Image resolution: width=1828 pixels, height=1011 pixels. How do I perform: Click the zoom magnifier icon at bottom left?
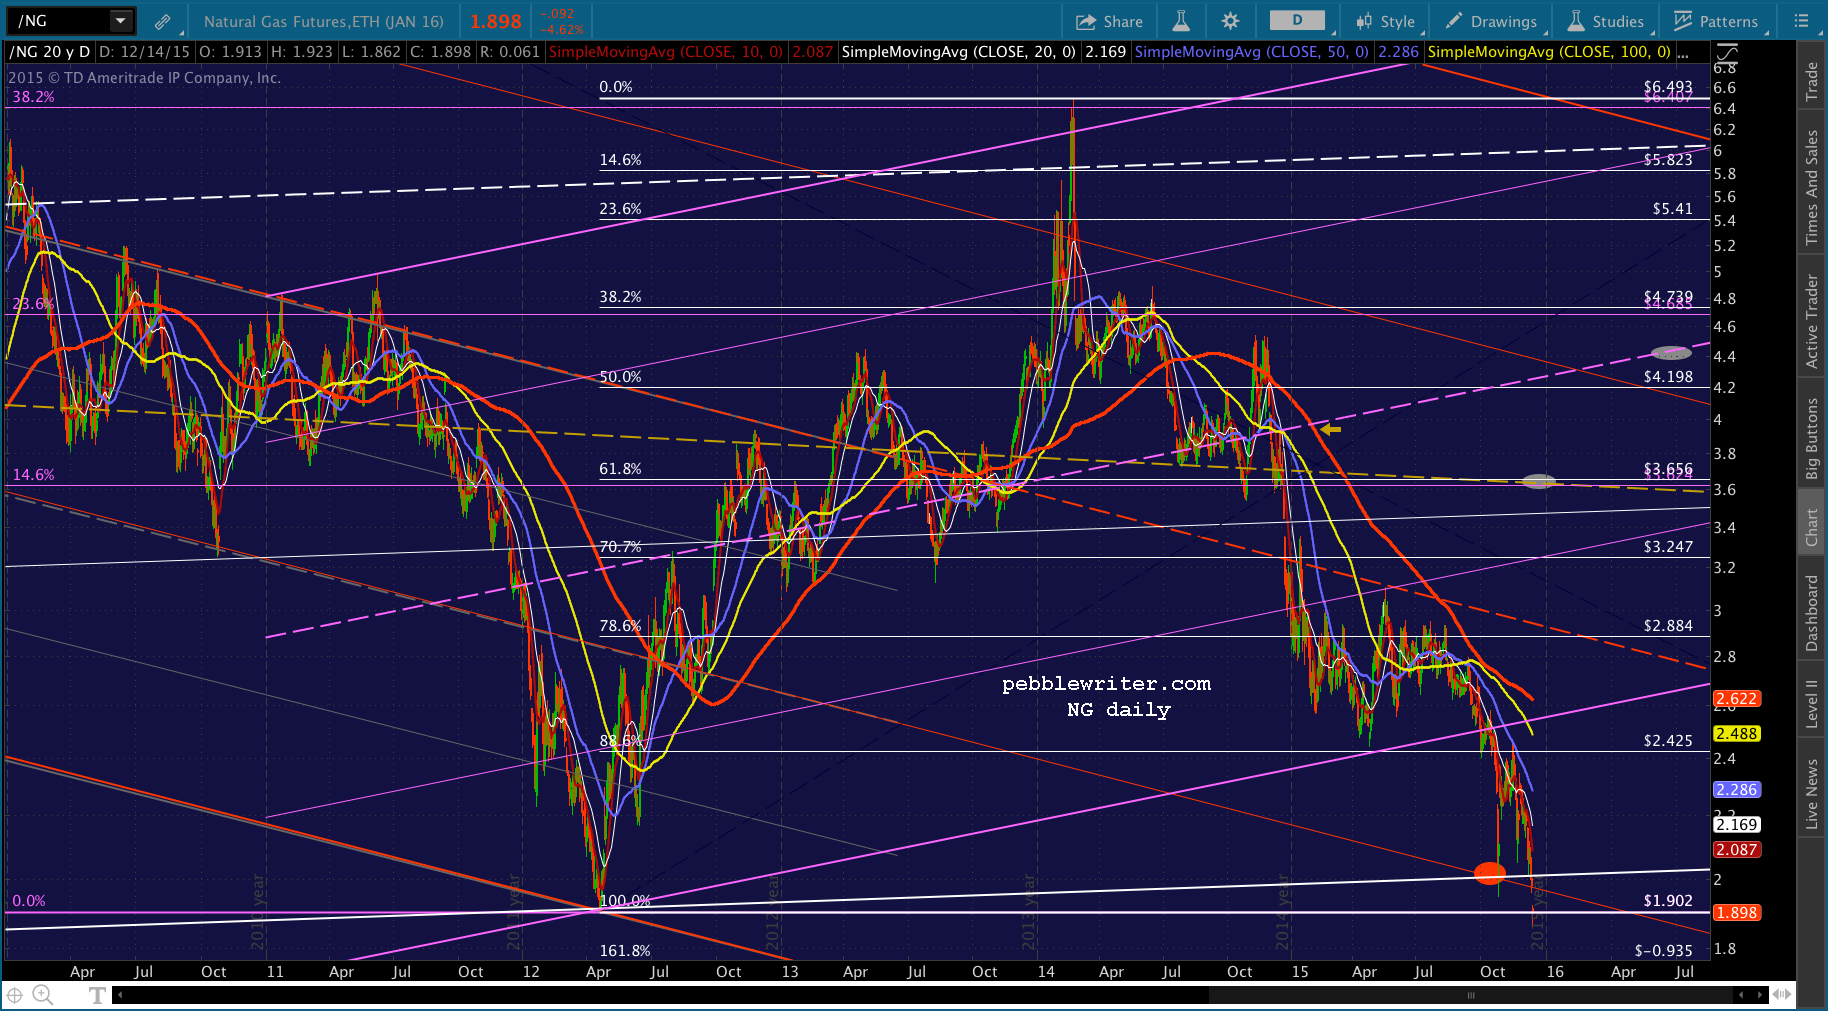click(x=43, y=994)
